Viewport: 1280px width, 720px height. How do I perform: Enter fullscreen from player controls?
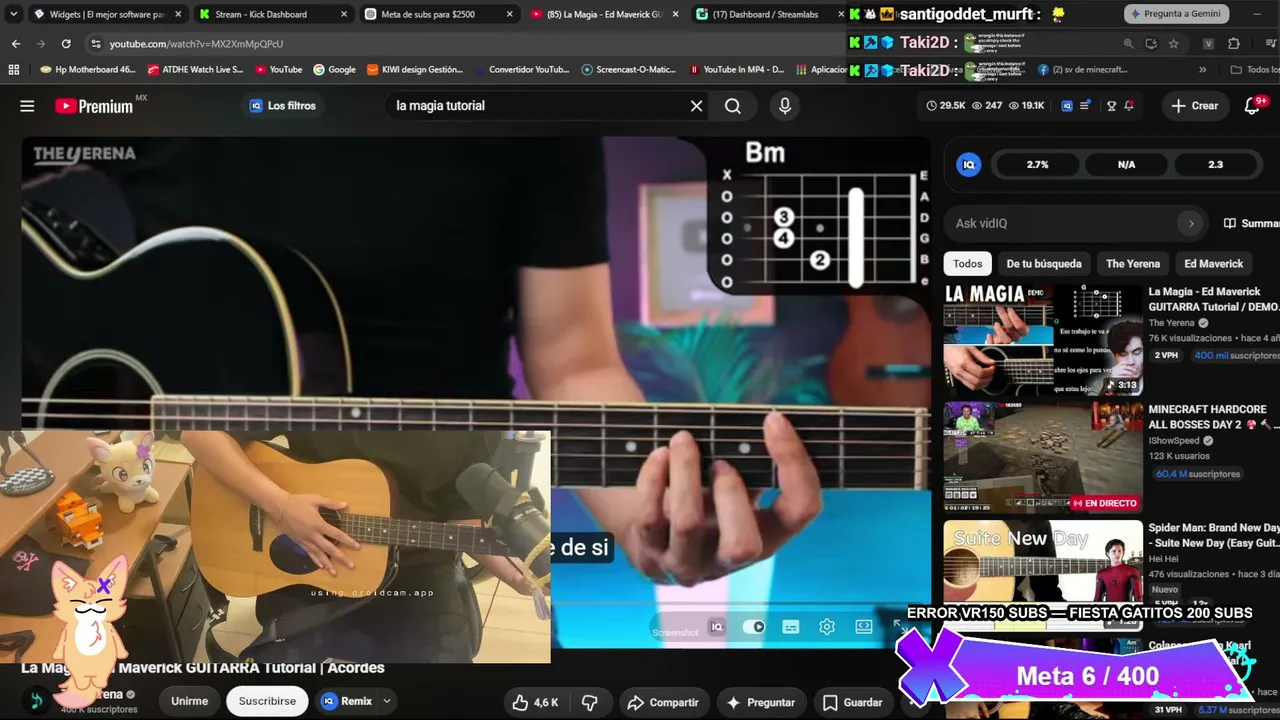click(x=899, y=627)
